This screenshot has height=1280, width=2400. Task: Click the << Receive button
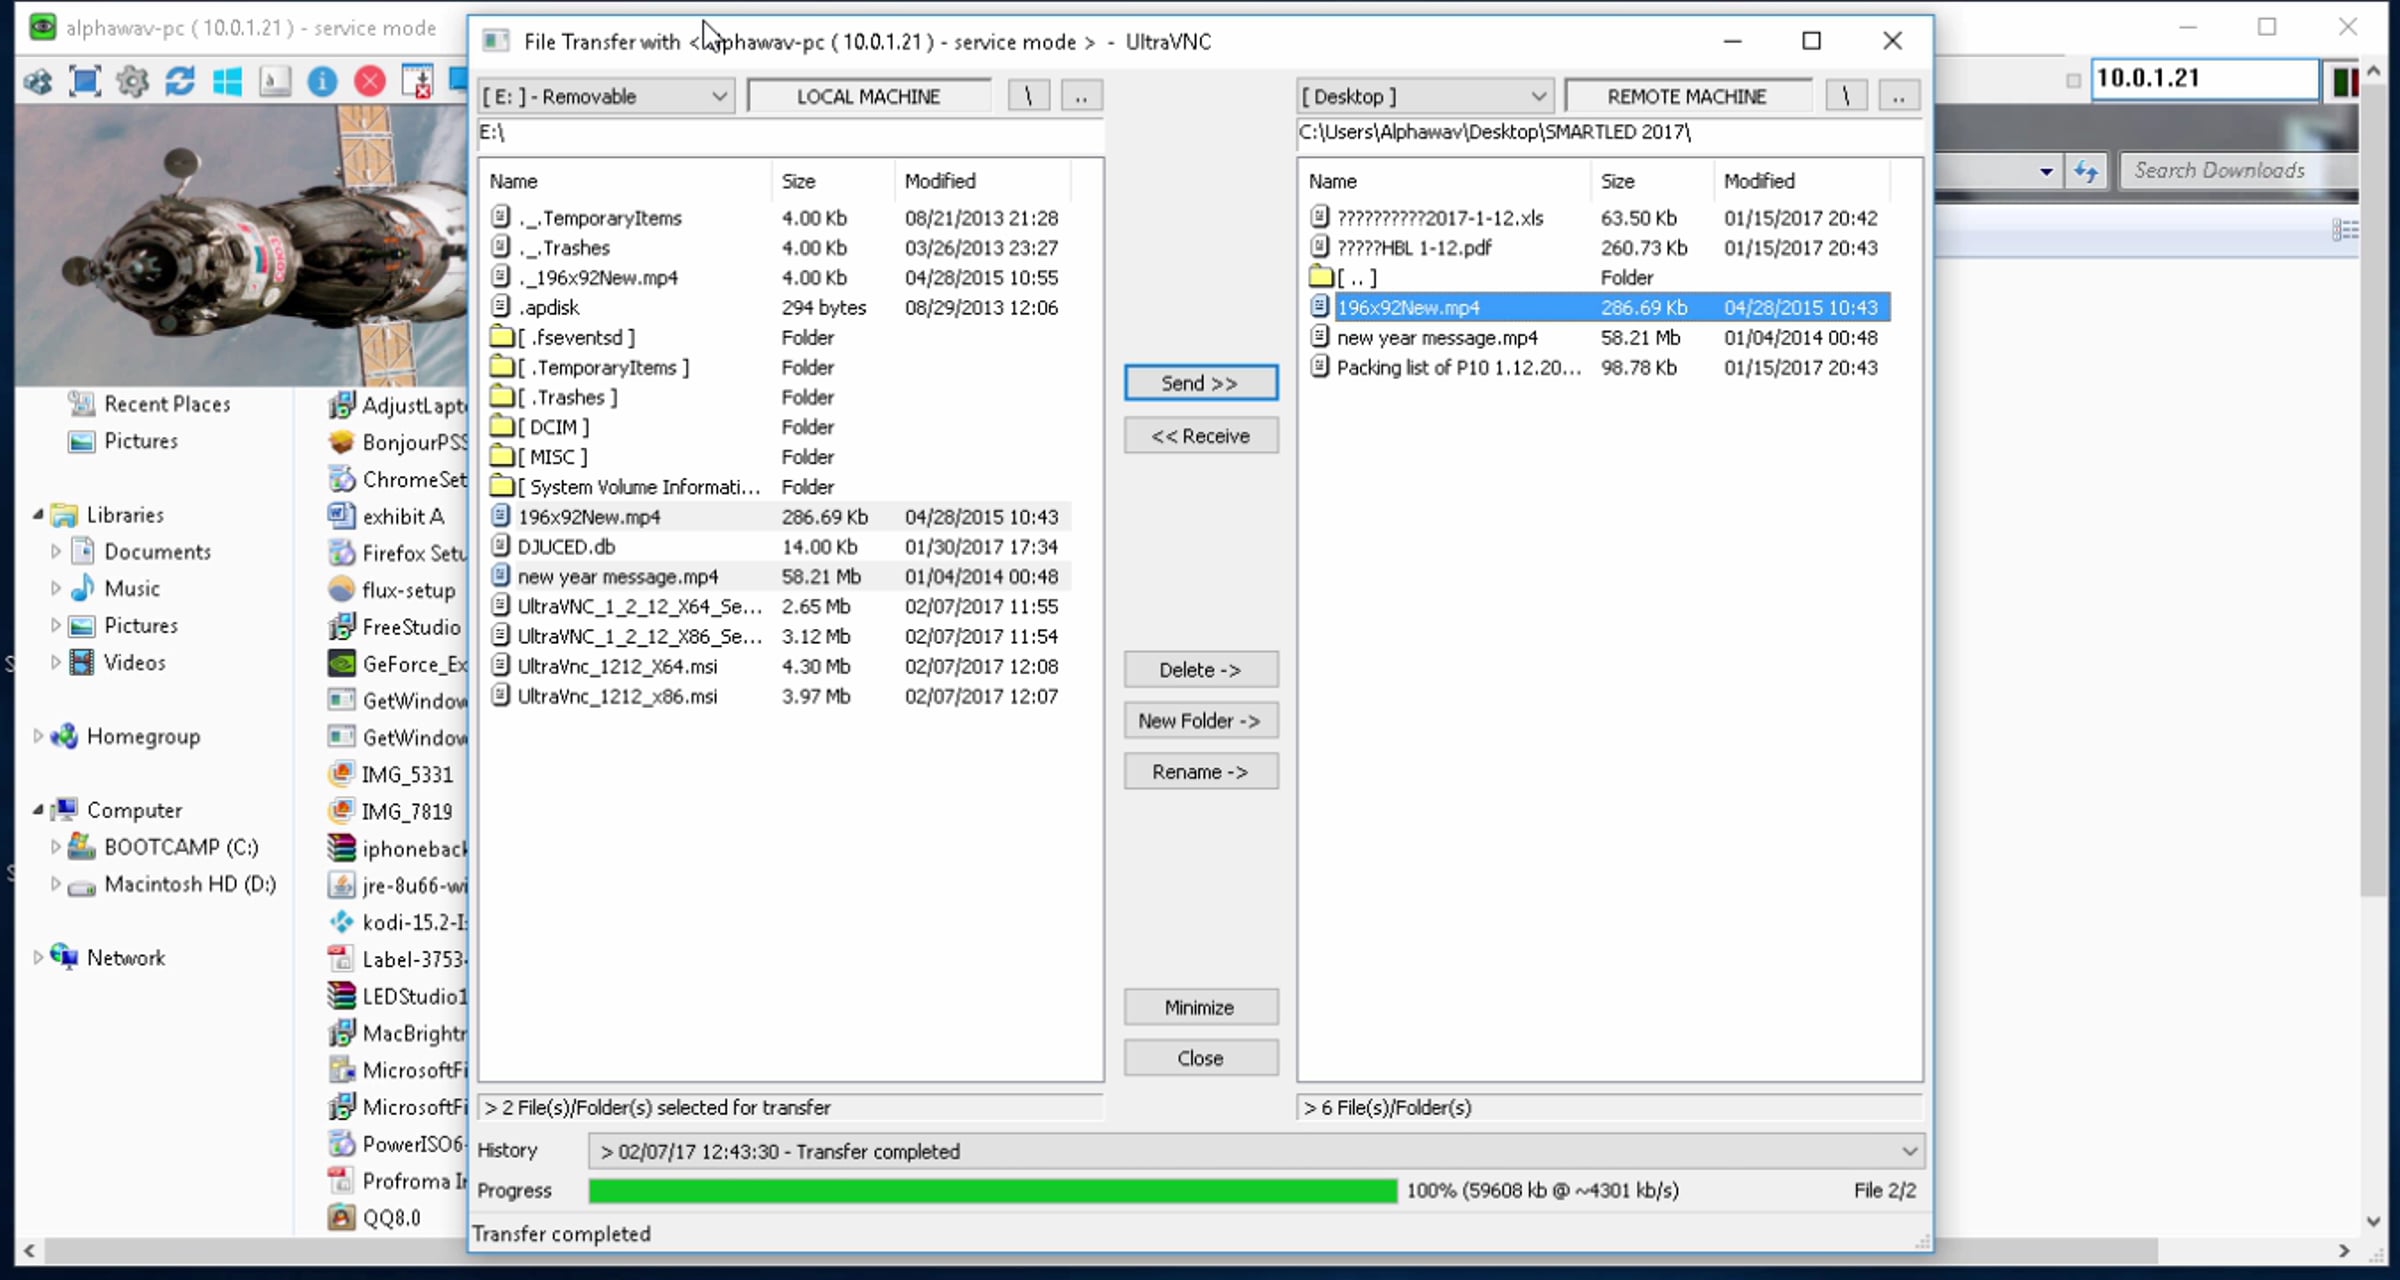[x=1200, y=436]
